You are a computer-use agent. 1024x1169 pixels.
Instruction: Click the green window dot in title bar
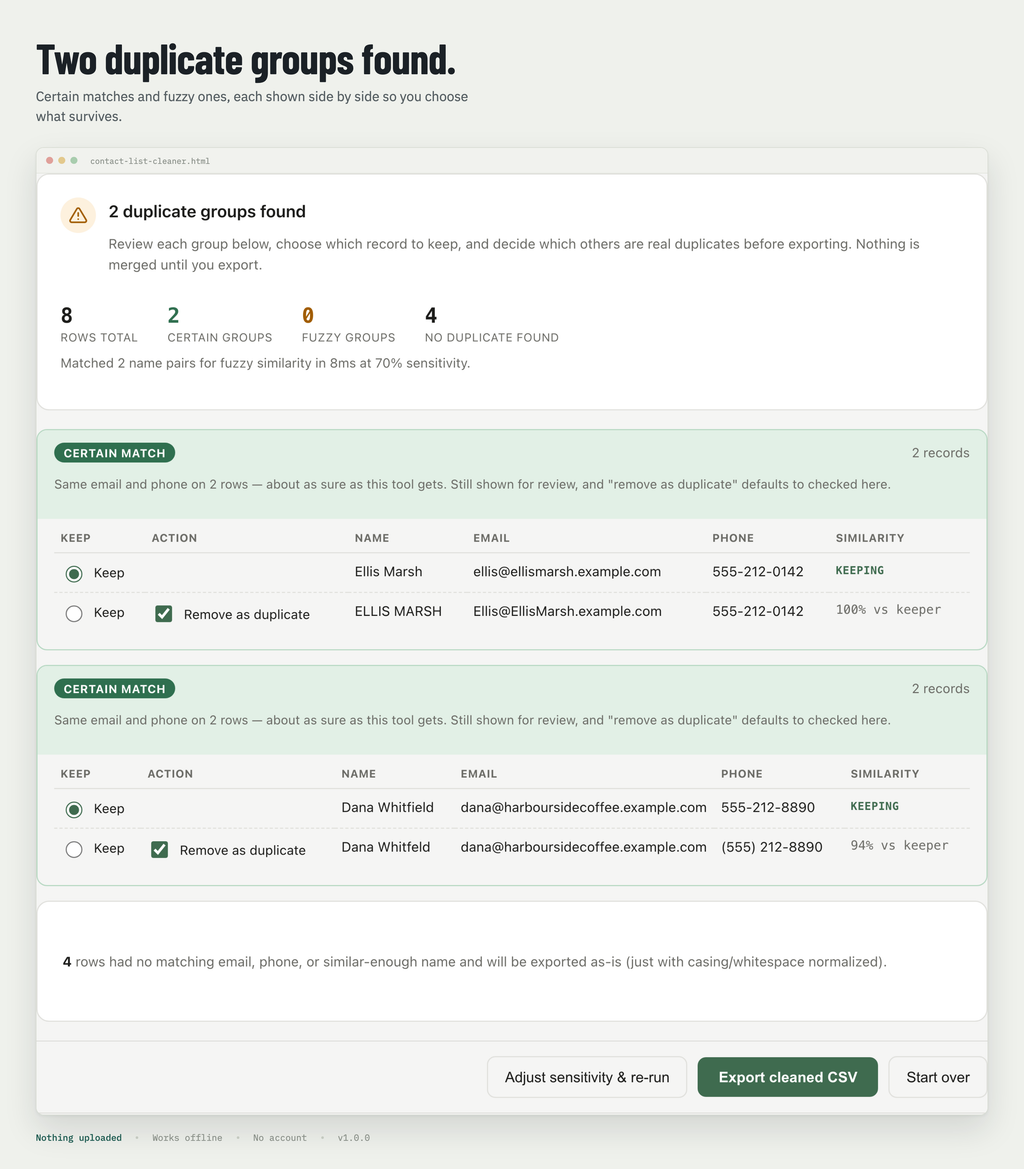click(x=74, y=160)
